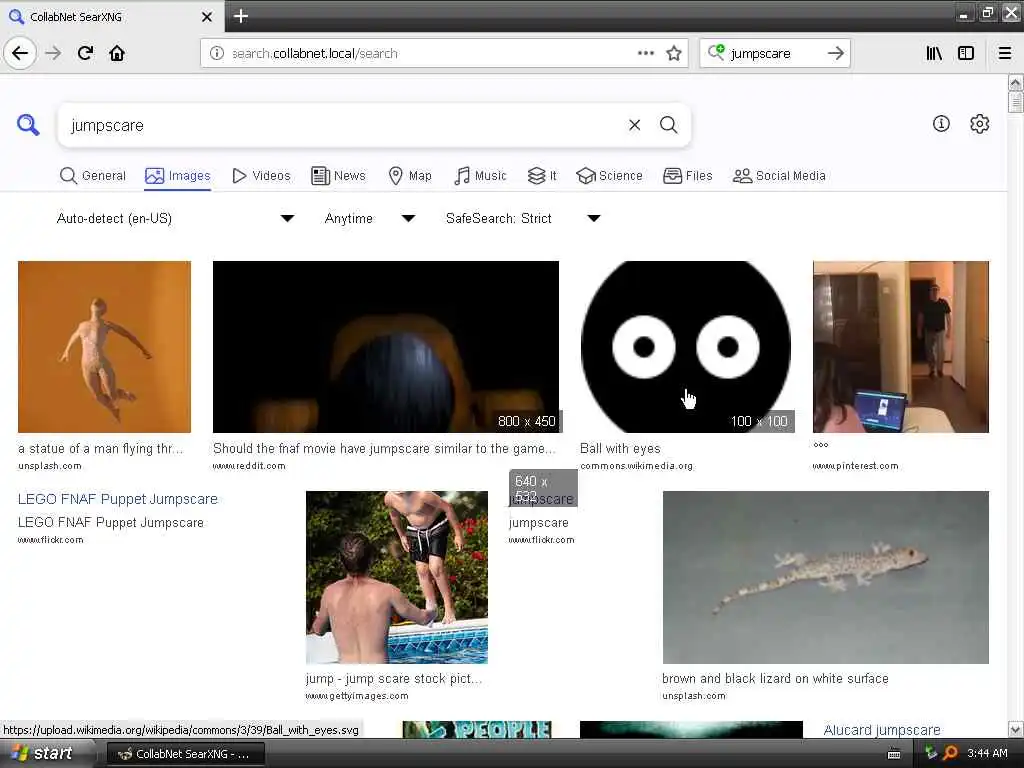
Task: Open the Firefox hamburger menu
Action: tap(1005, 53)
